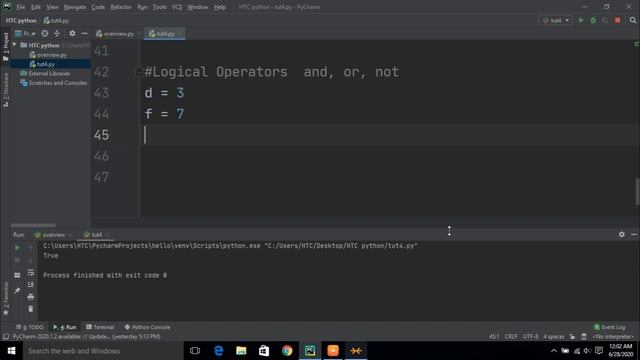This screenshot has height=360, width=640.
Task: Clear Run output with trash icon
Action: point(31,309)
